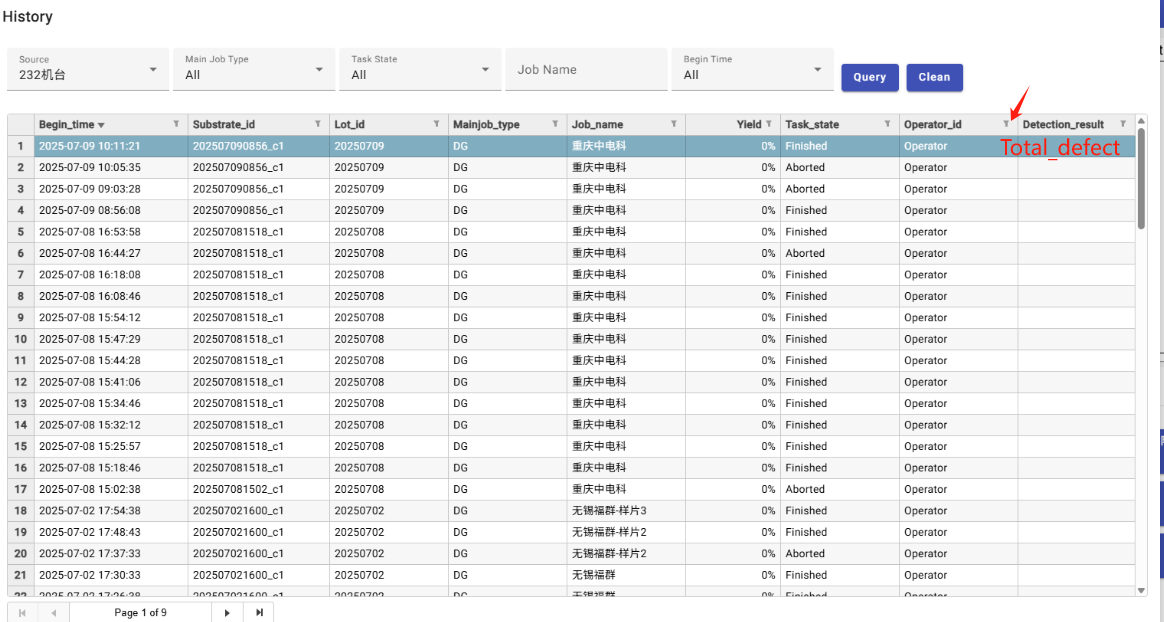Click 无锡福群-样片2 in row 19
Viewport: 1164px width, 622px height.
click(x=609, y=532)
